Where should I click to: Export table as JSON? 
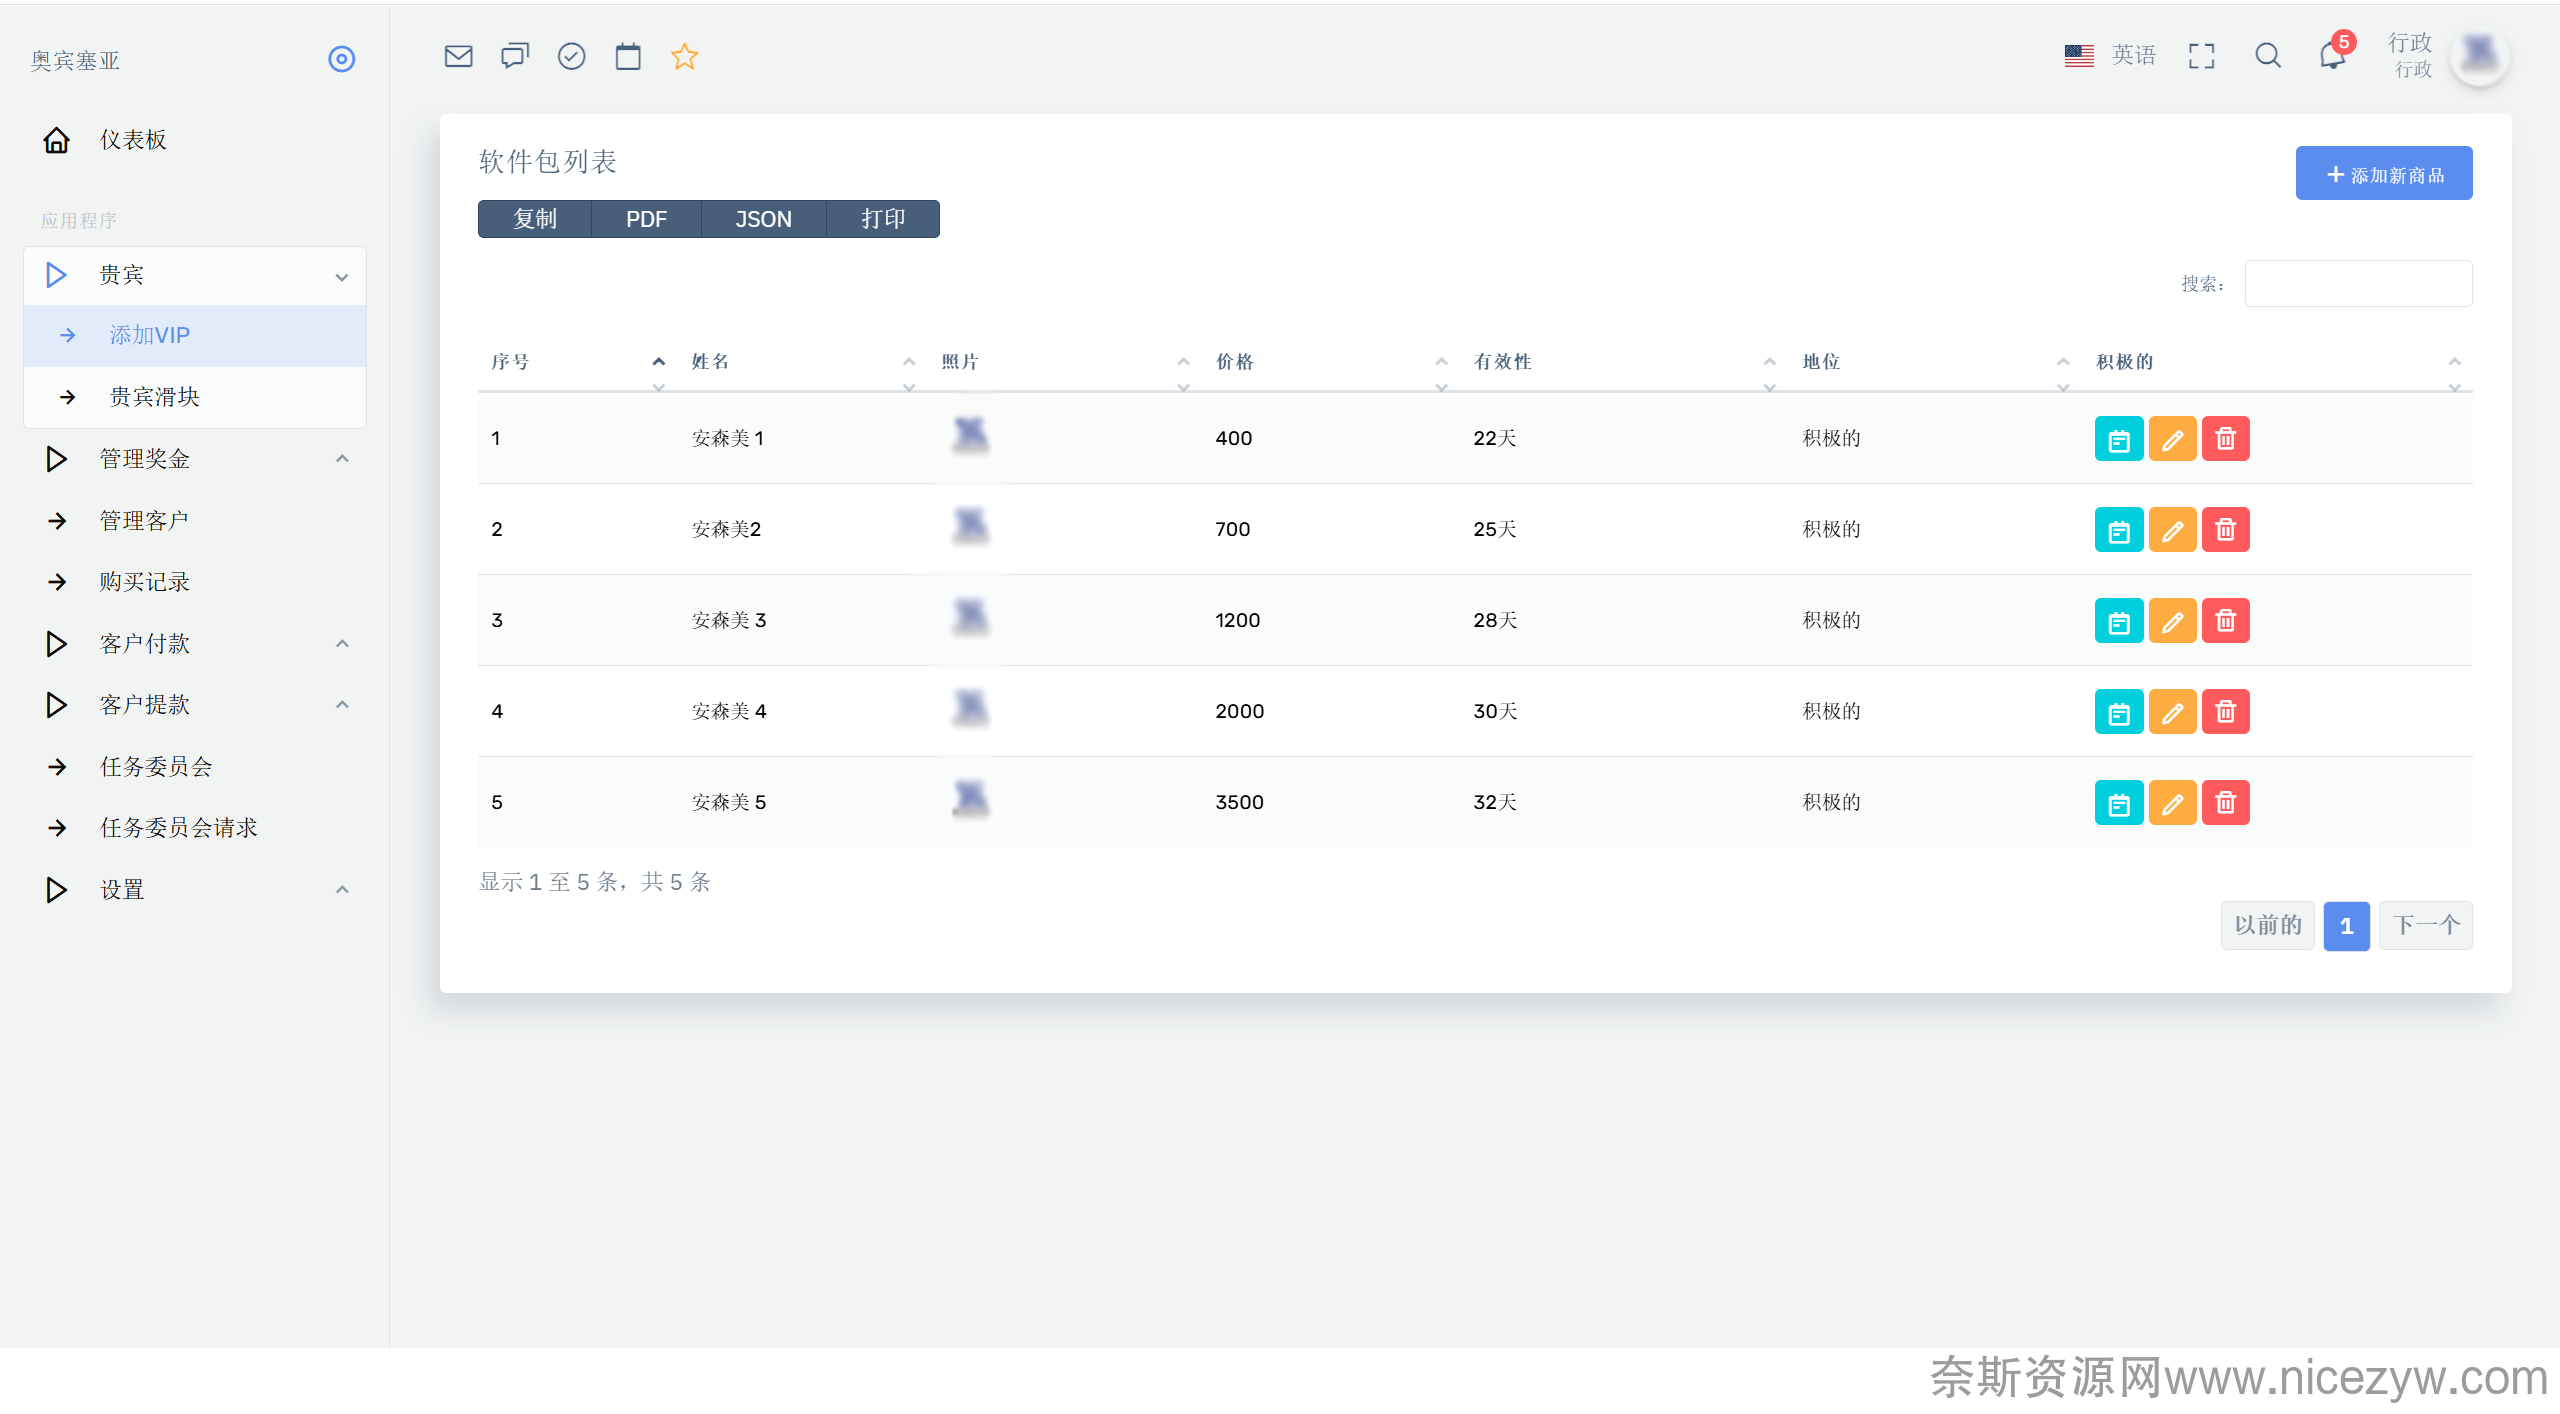(x=764, y=219)
